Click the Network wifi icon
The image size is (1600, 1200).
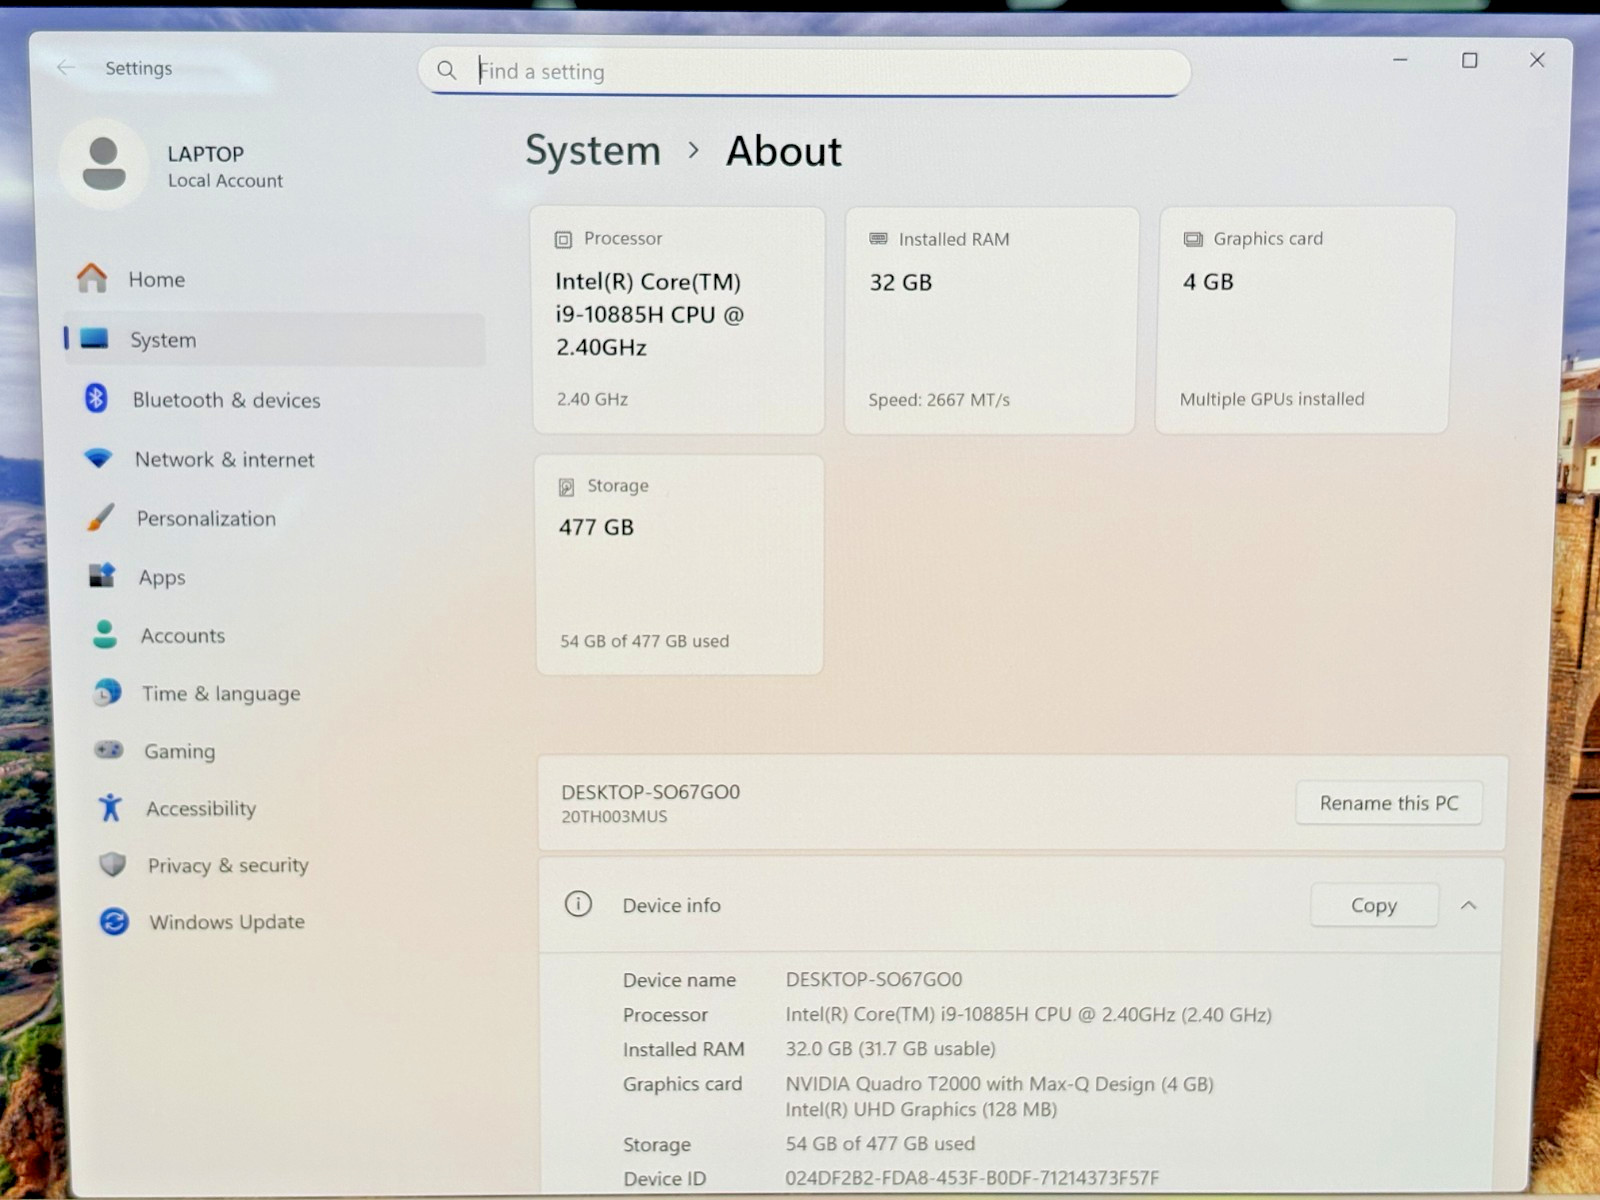click(98, 458)
